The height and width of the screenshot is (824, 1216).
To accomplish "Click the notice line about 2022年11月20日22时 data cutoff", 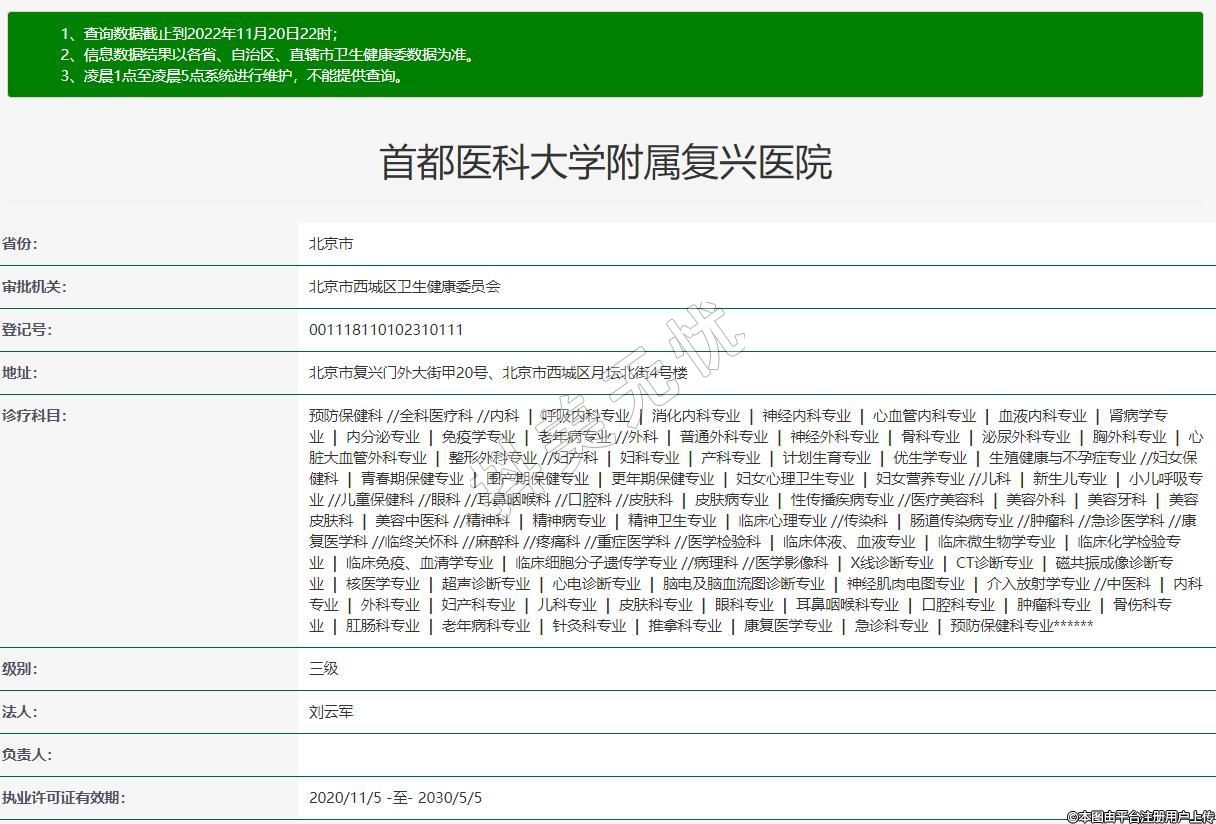I will click(198, 34).
